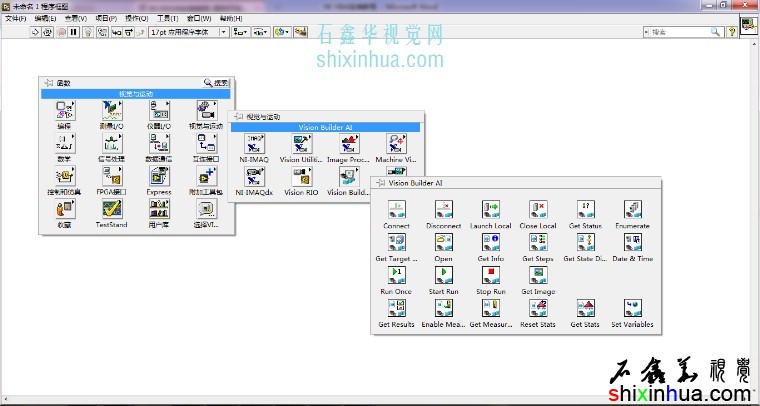760x406 pixels.
Task: Pin the Functions palette with thumbtack
Action: click(x=48, y=83)
